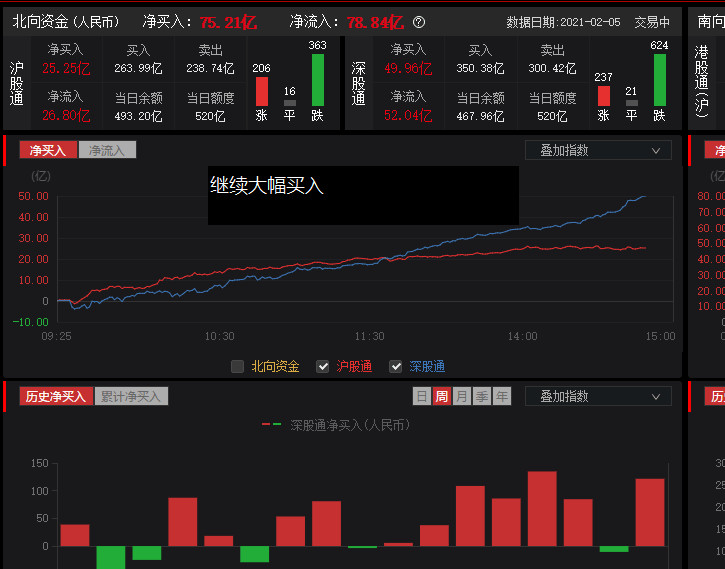The width and height of the screenshot is (725, 569).
Task: Choose the 月 period button
Action: point(461,396)
